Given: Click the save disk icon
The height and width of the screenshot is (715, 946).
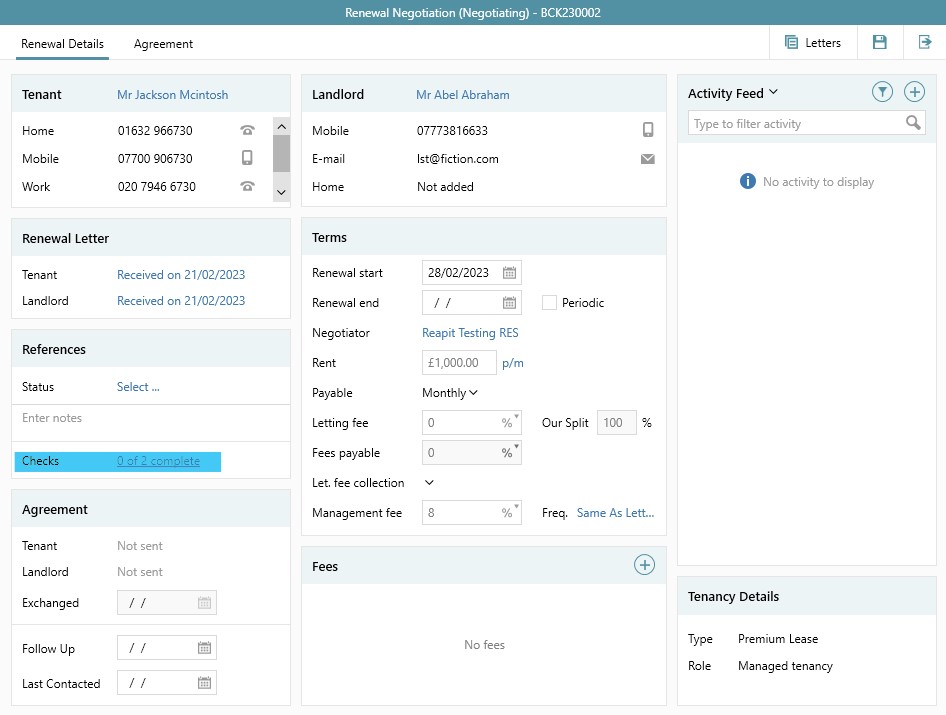Looking at the screenshot, I should [879, 42].
